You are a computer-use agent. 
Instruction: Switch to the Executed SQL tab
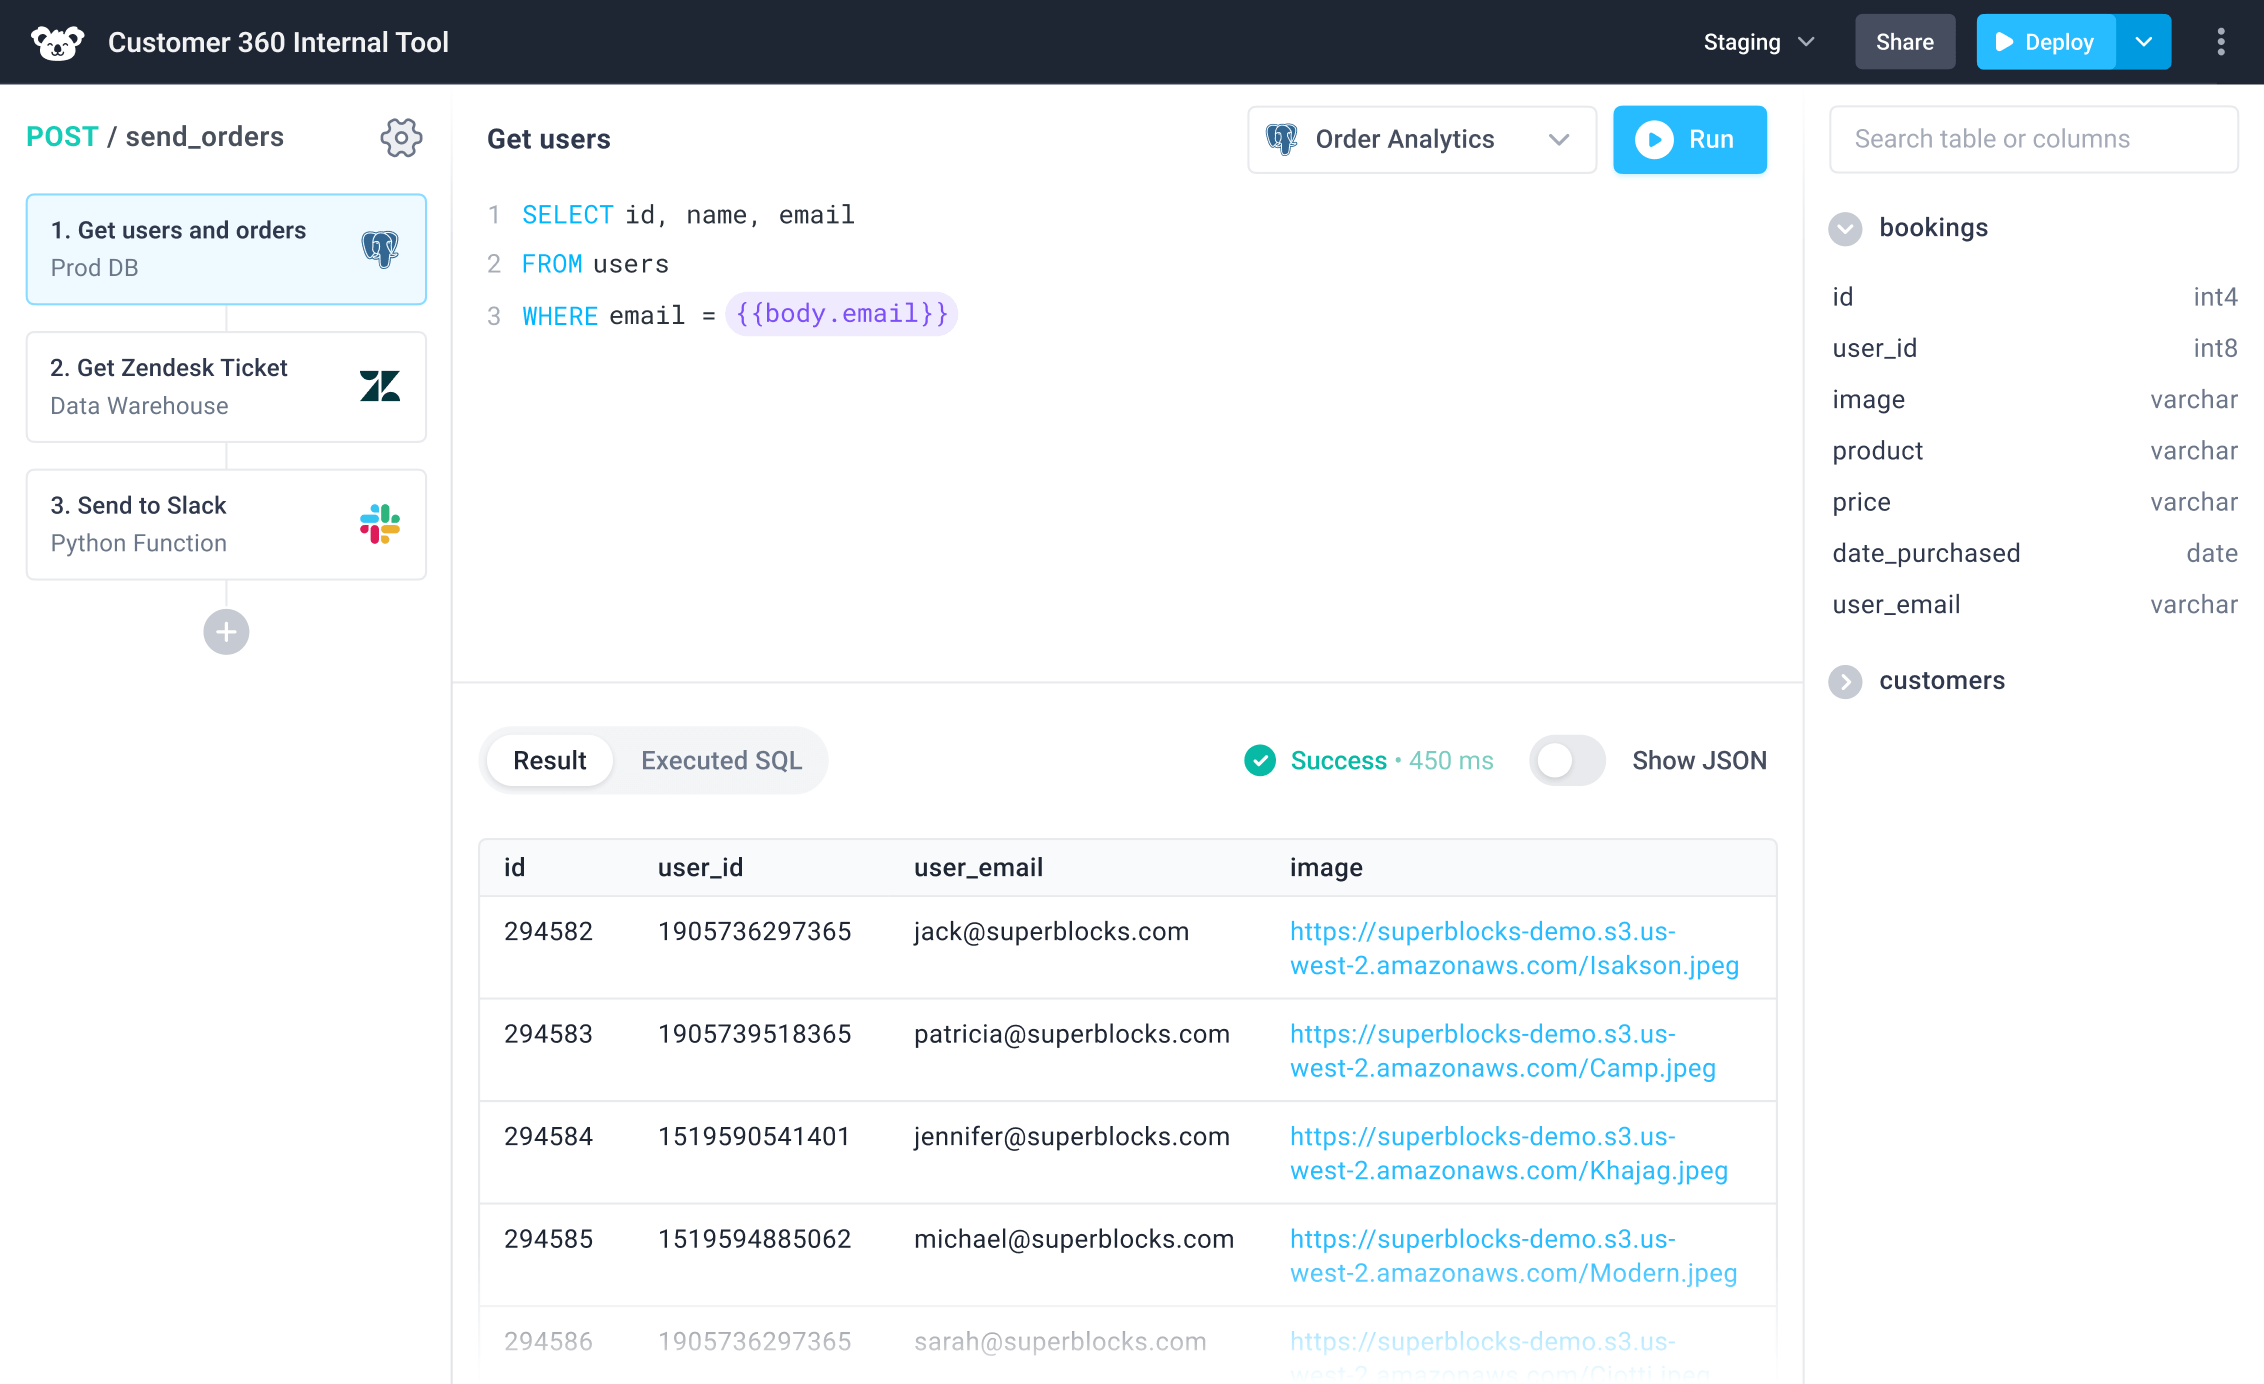pos(721,761)
